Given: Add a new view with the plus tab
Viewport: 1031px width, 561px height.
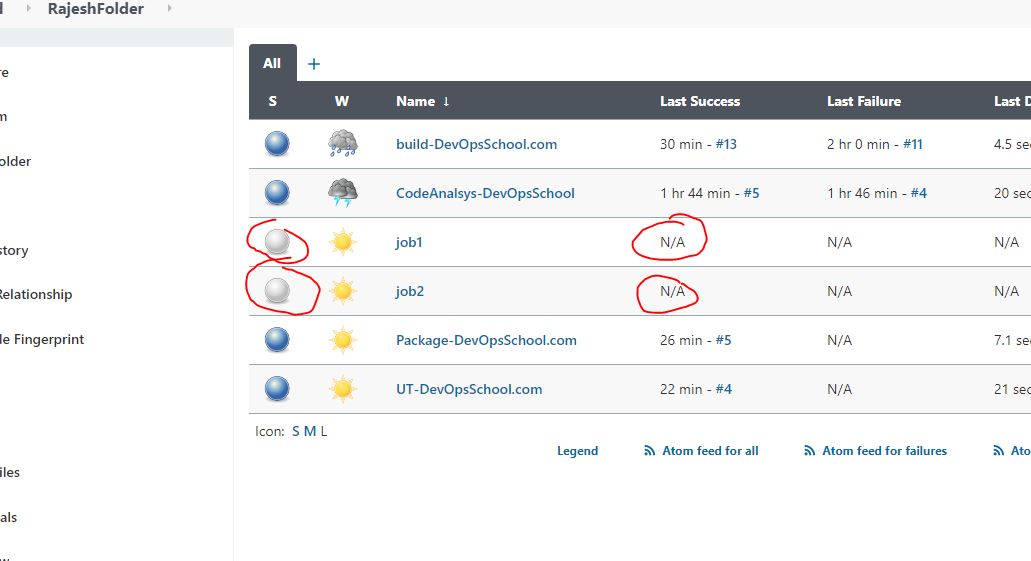Looking at the screenshot, I should point(314,64).
